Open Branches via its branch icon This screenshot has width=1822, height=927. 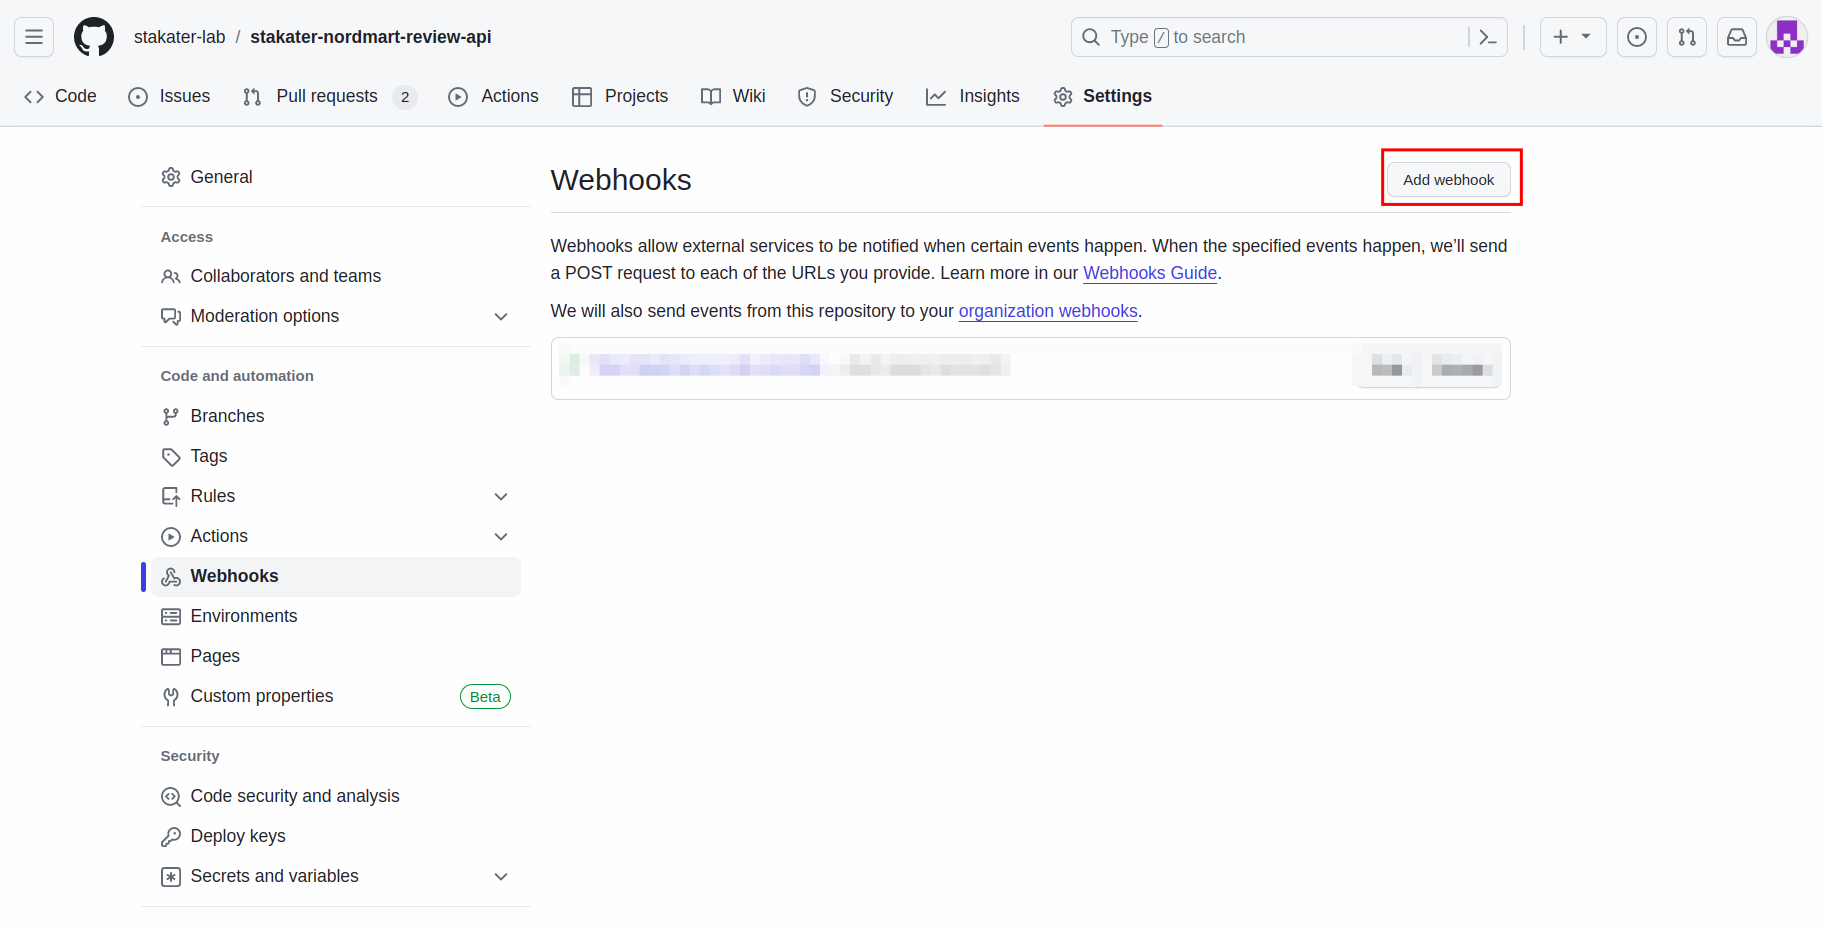point(171,416)
